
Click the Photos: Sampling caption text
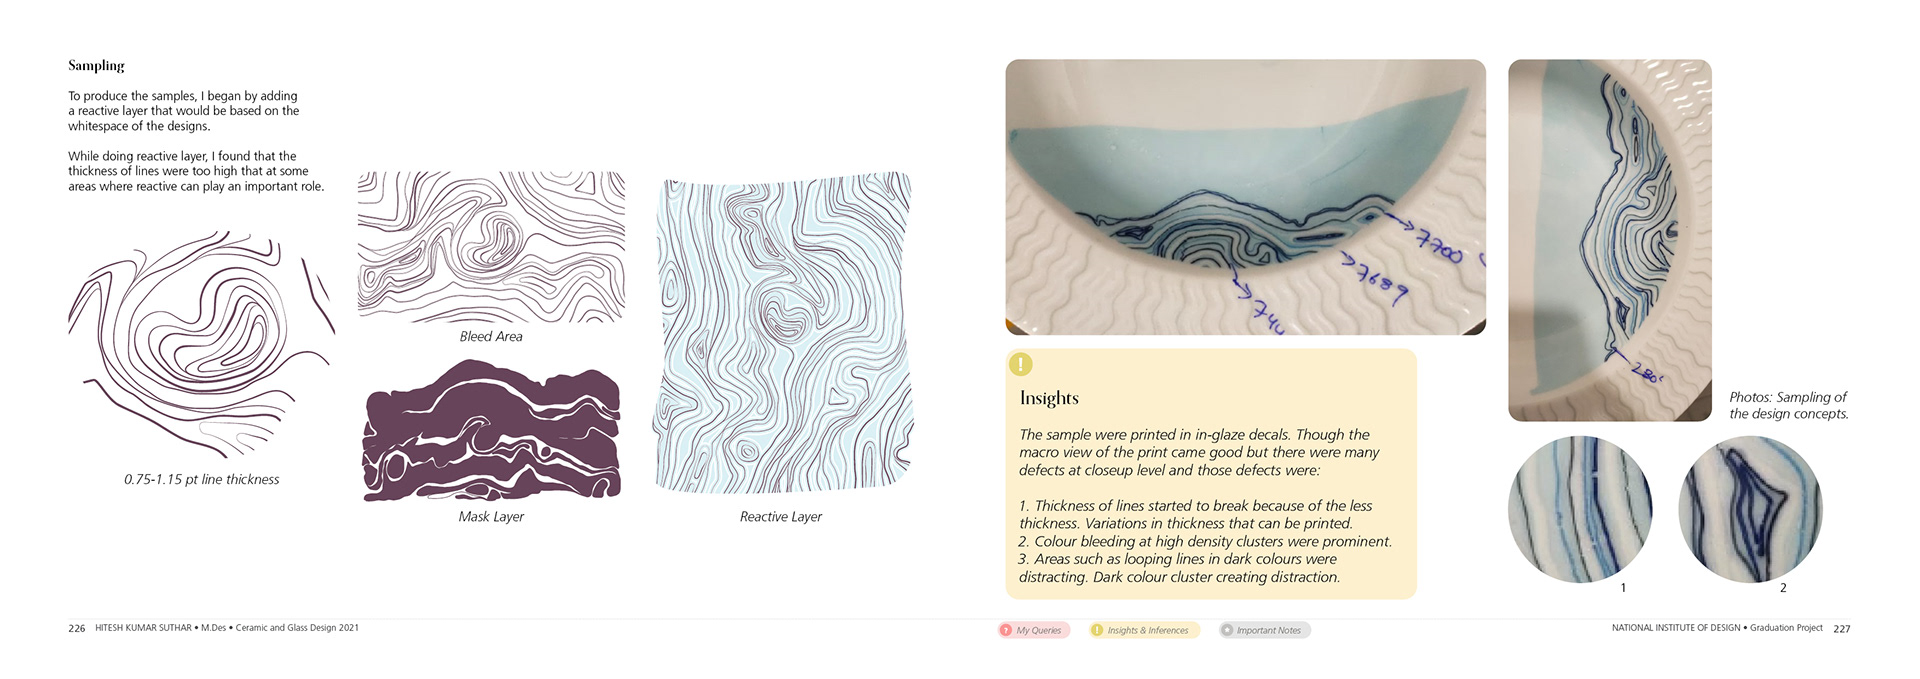(x=1789, y=405)
